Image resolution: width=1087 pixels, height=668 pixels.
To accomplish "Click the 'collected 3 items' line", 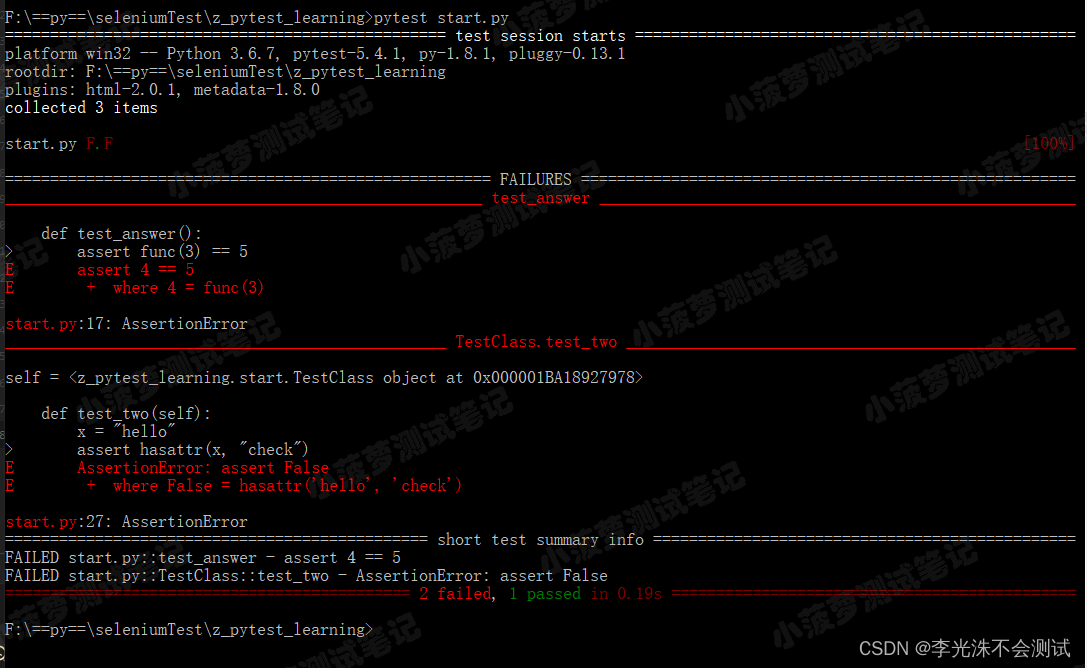I will pyautogui.click(x=81, y=108).
